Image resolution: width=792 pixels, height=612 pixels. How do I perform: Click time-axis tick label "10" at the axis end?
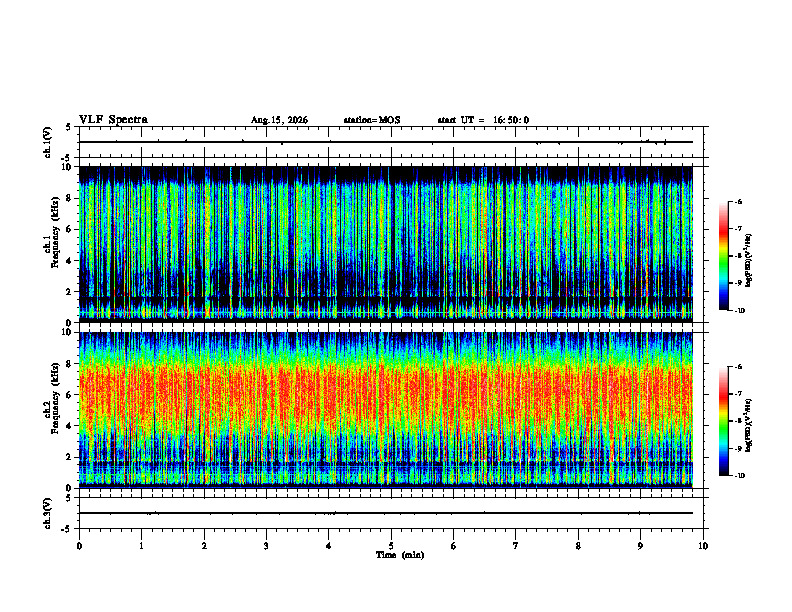pos(703,546)
